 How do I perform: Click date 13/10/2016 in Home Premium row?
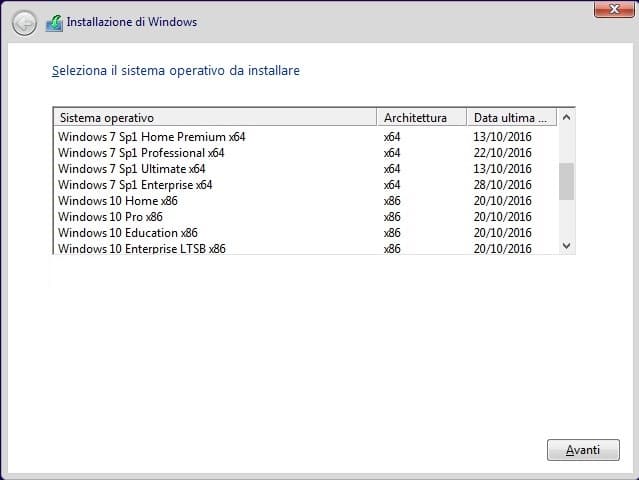click(502, 137)
